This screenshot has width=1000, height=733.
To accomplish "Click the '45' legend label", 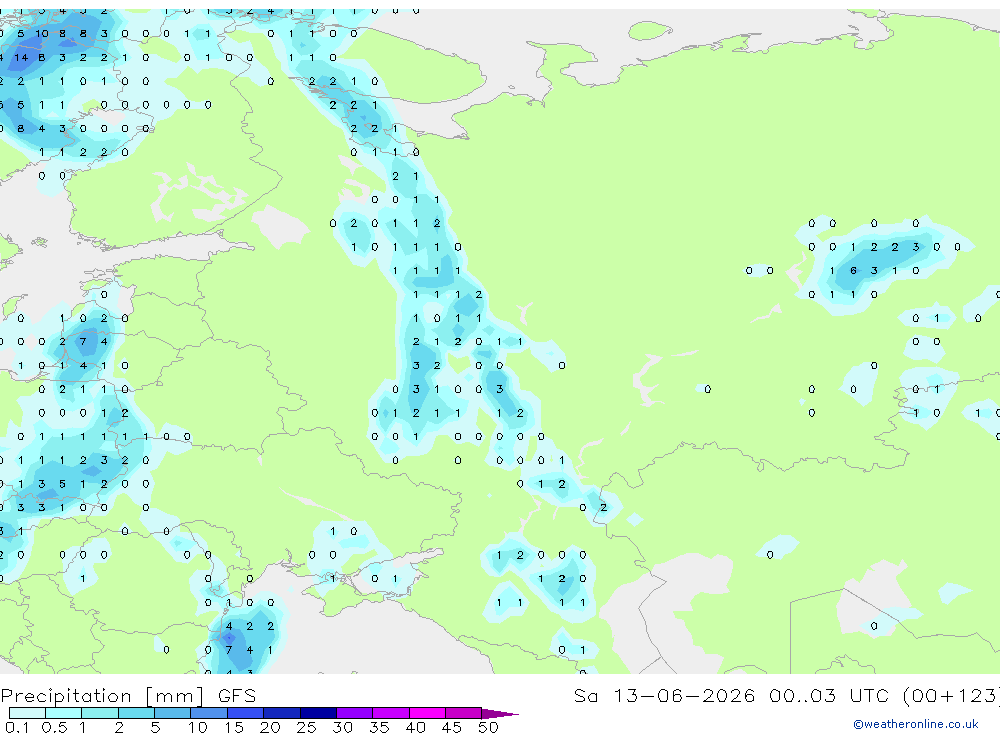I will click(x=452, y=727).
